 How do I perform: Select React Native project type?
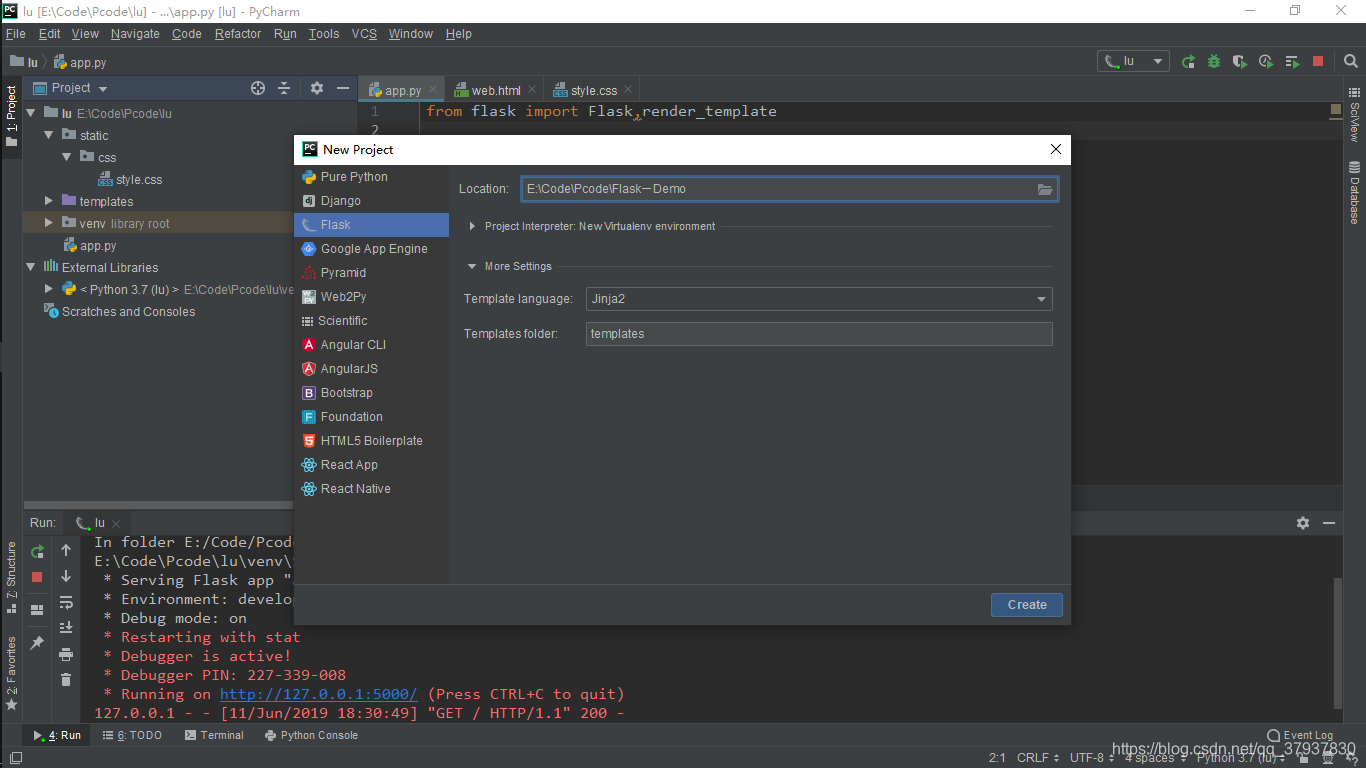pos(371,489)
